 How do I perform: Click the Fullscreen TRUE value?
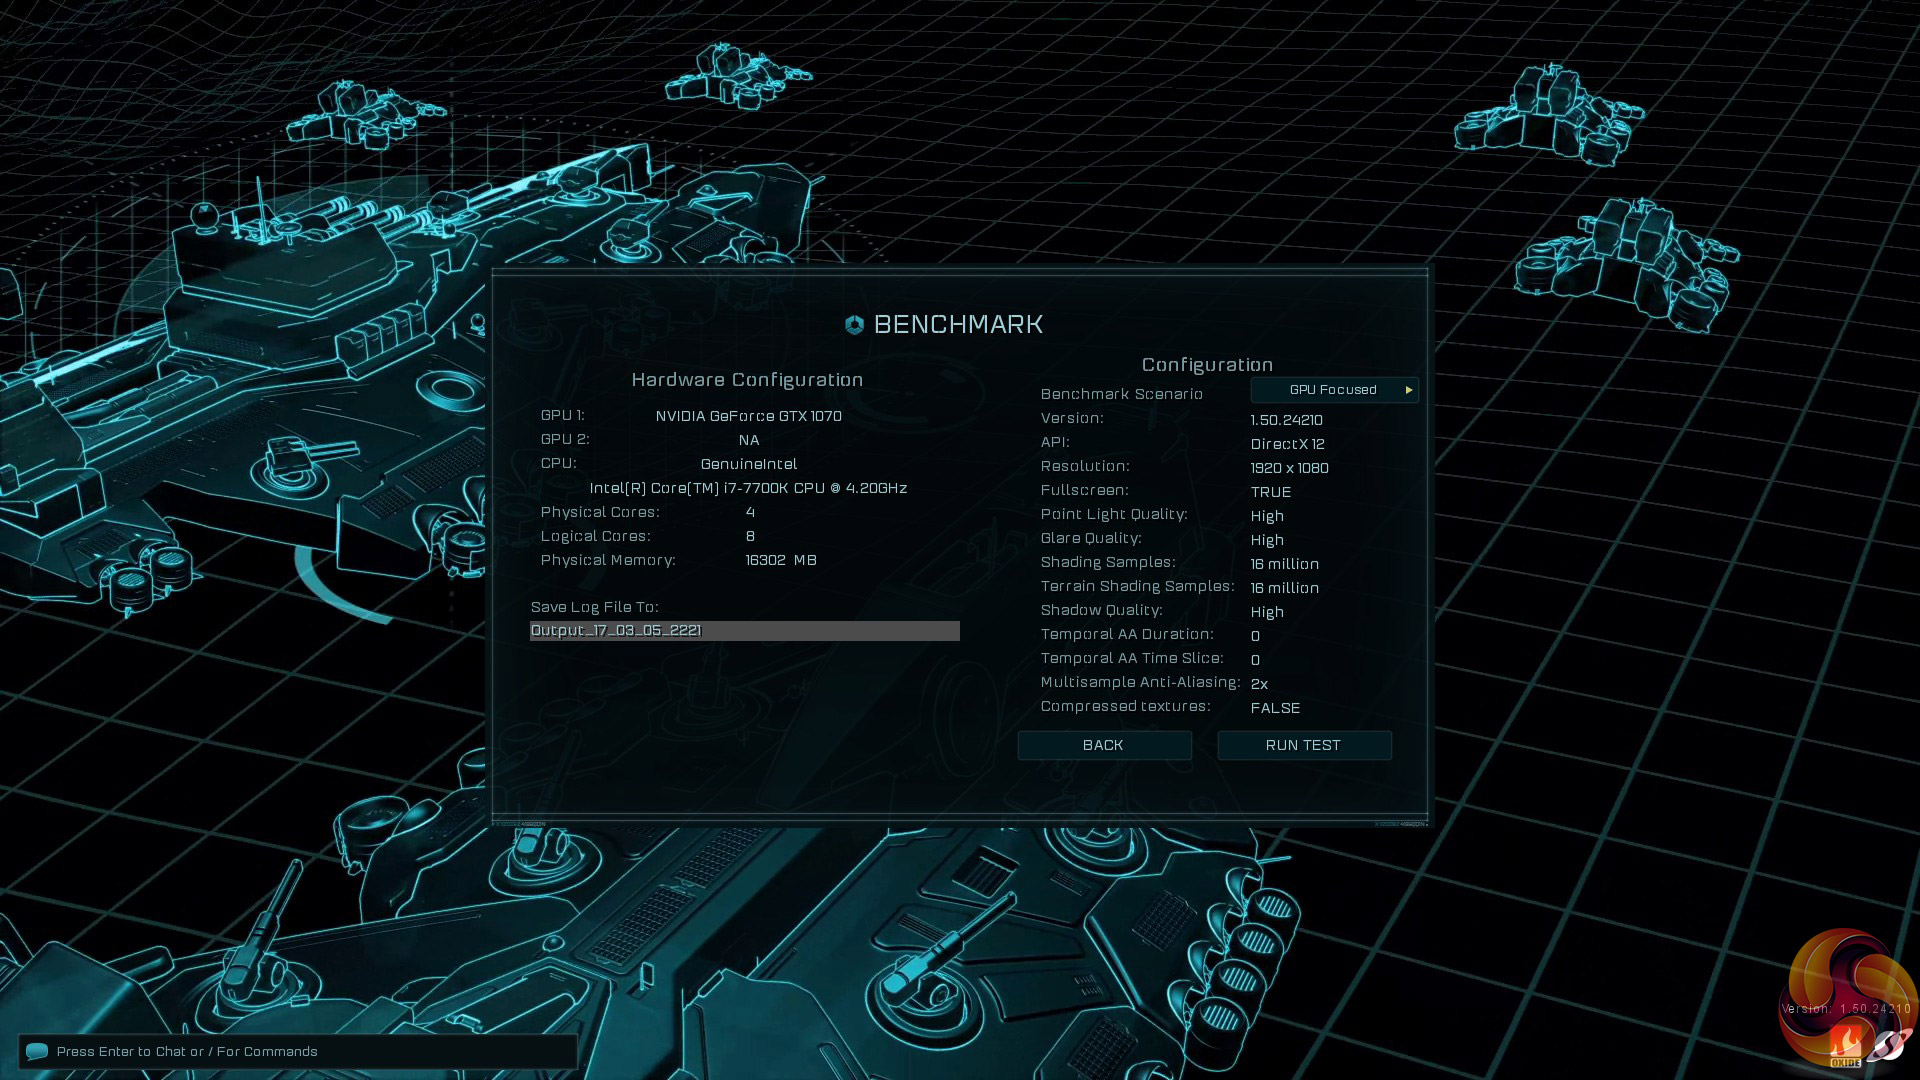click(1271, 492)
